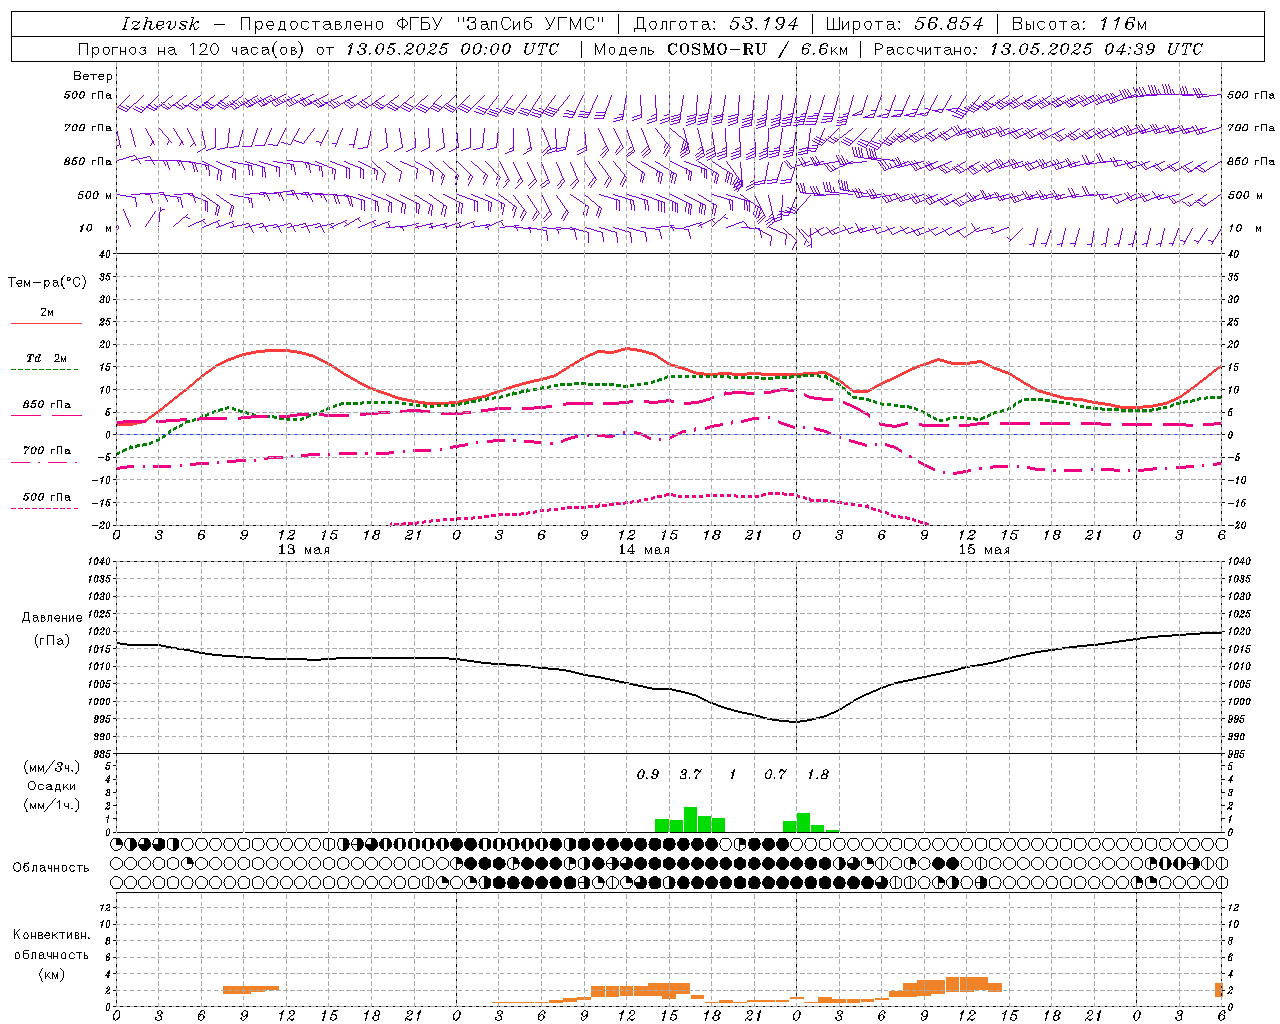1280x1024 pixels.
Task: Click the 850 гПа temperature legend entry
Action: pos(47,405)
